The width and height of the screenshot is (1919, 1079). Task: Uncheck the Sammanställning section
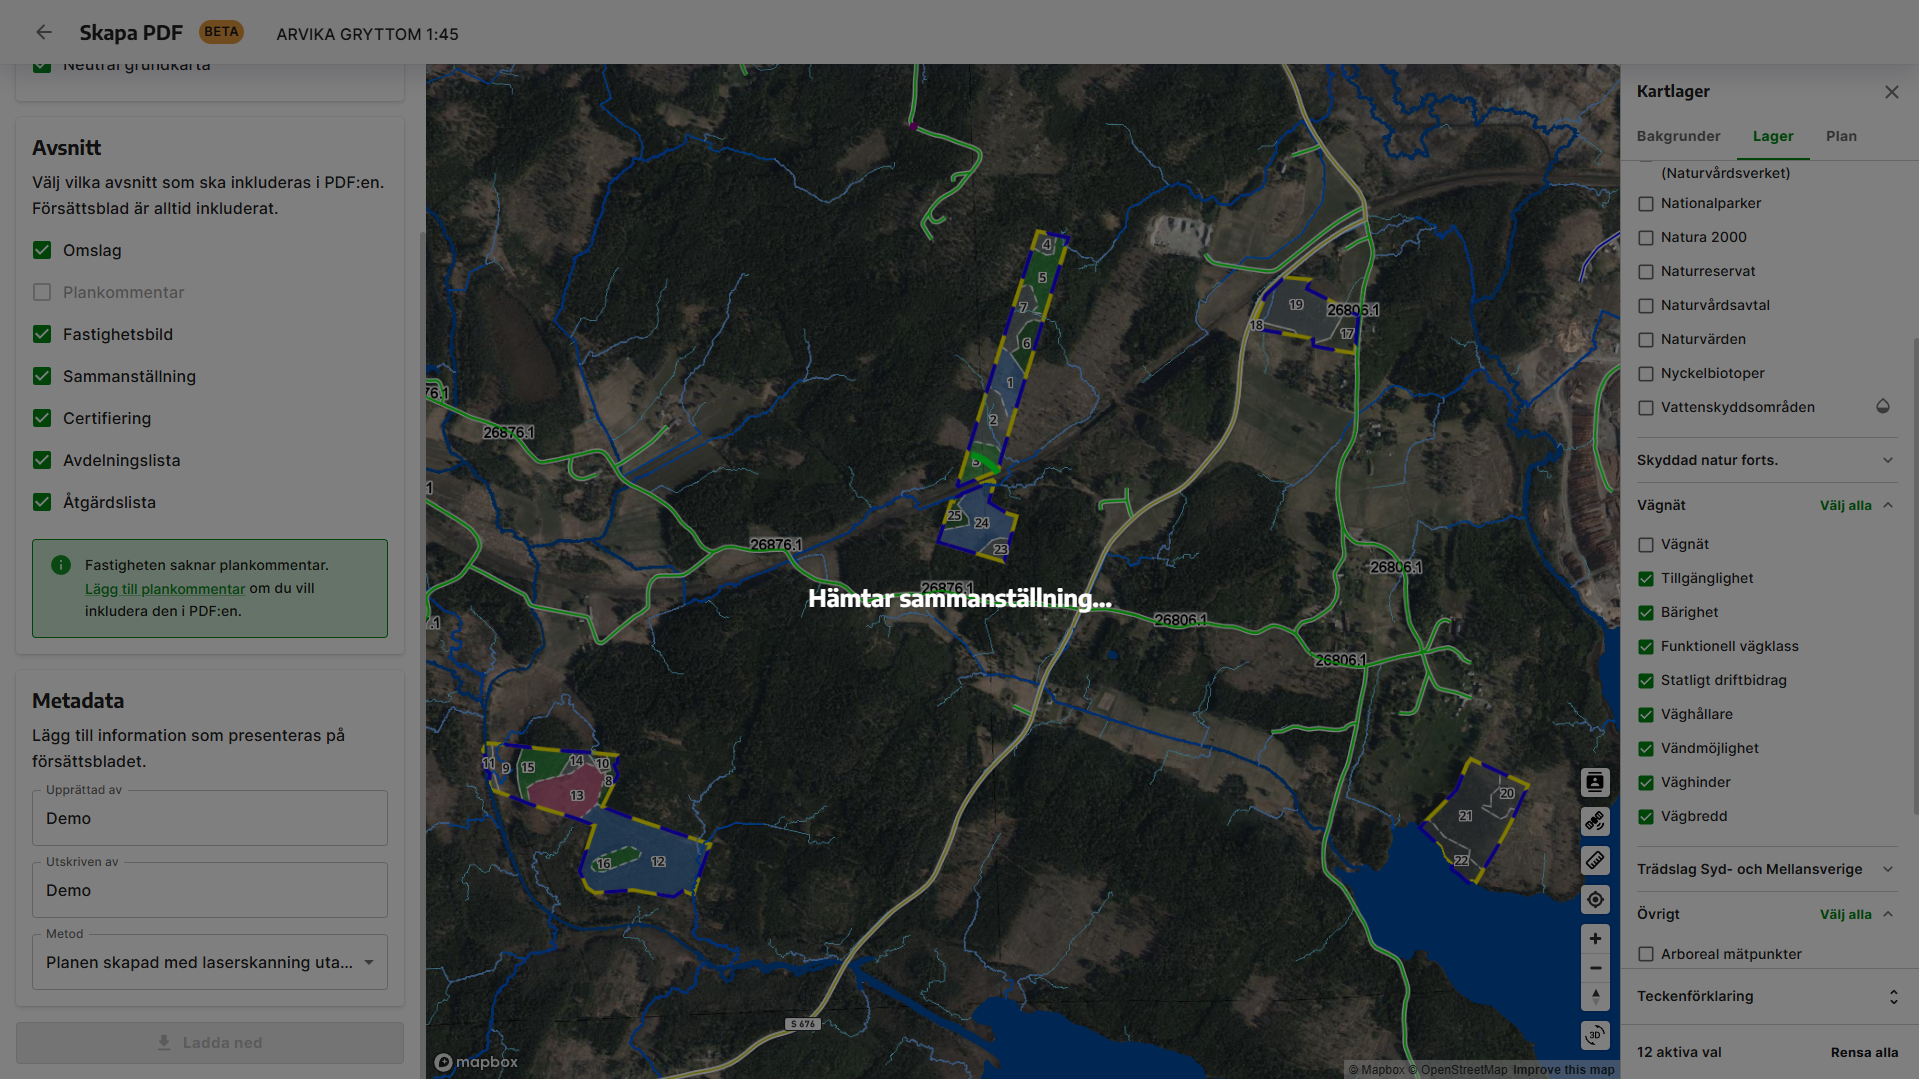click(42, 376)
